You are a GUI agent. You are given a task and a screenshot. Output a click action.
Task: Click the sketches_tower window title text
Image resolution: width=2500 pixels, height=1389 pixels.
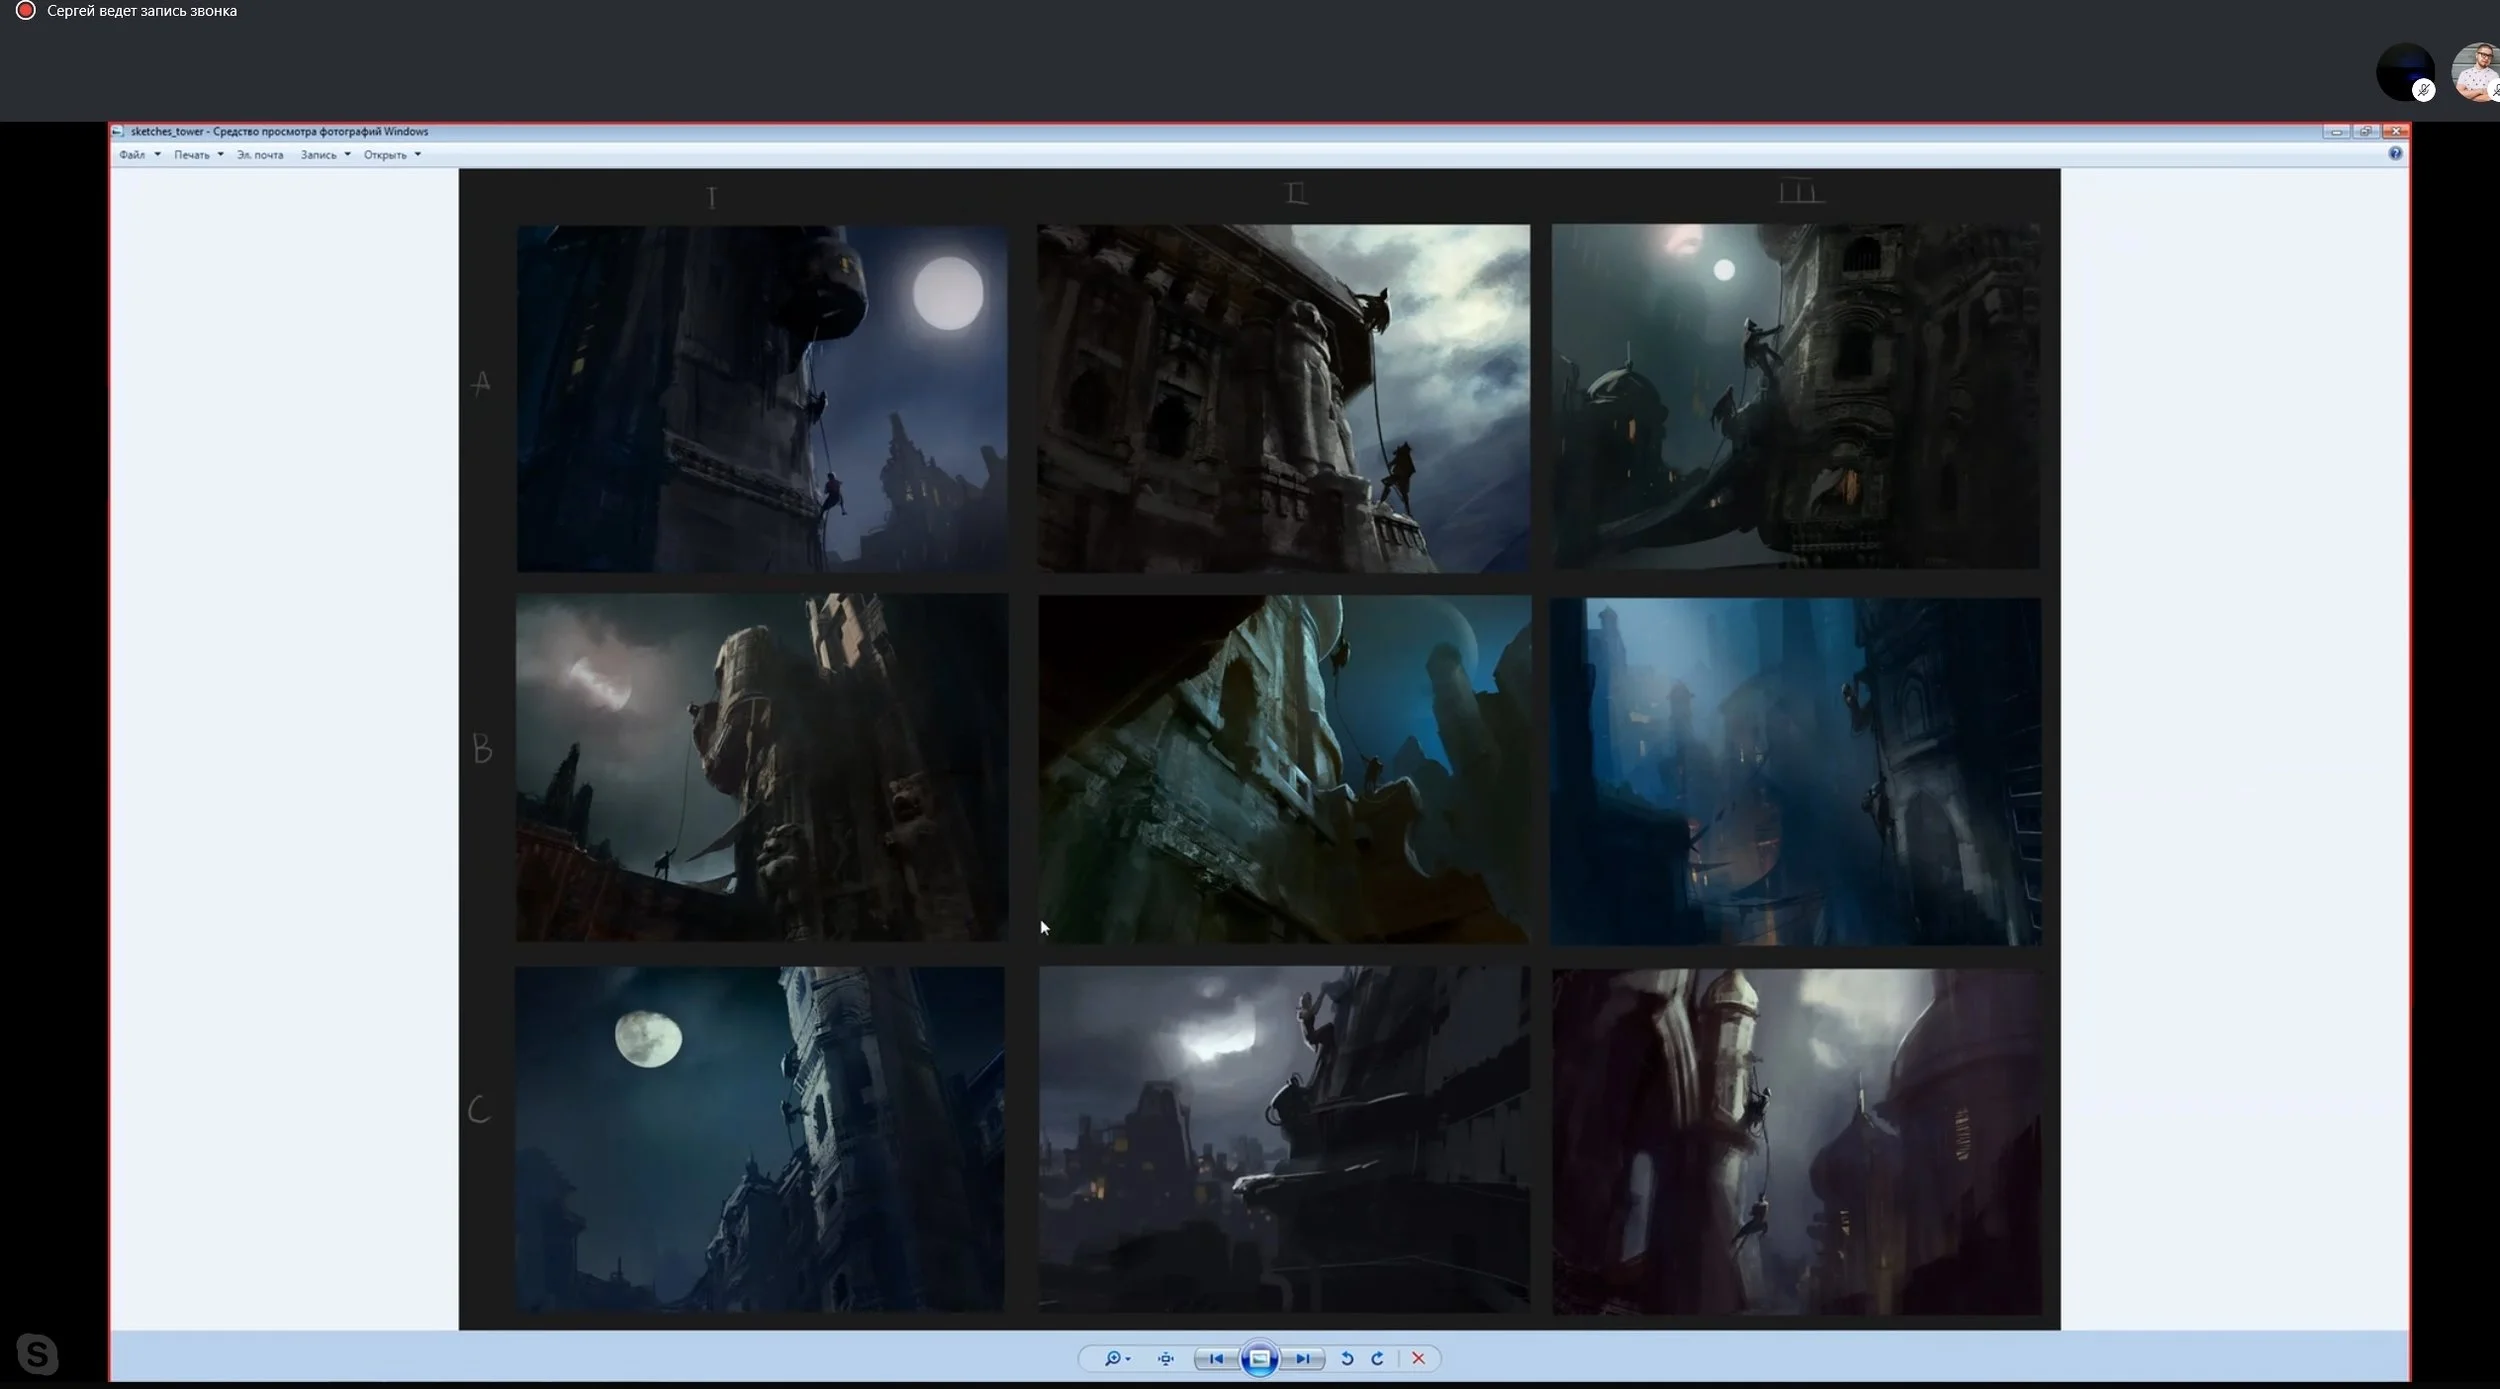pos(279,132)
